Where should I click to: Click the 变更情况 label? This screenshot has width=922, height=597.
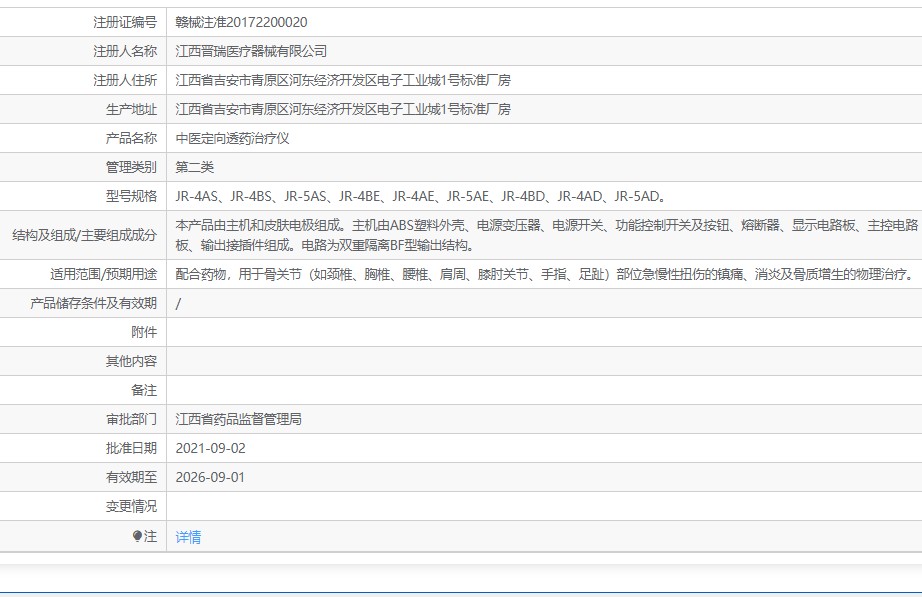pyautogui.click(x=132, y=506)
